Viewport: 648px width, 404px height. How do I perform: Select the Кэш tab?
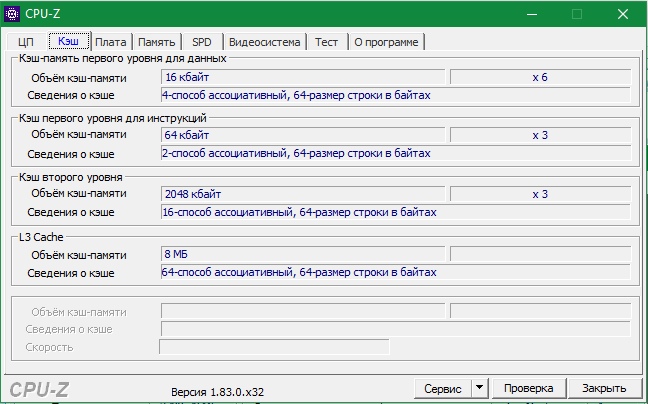click(69, 41)
